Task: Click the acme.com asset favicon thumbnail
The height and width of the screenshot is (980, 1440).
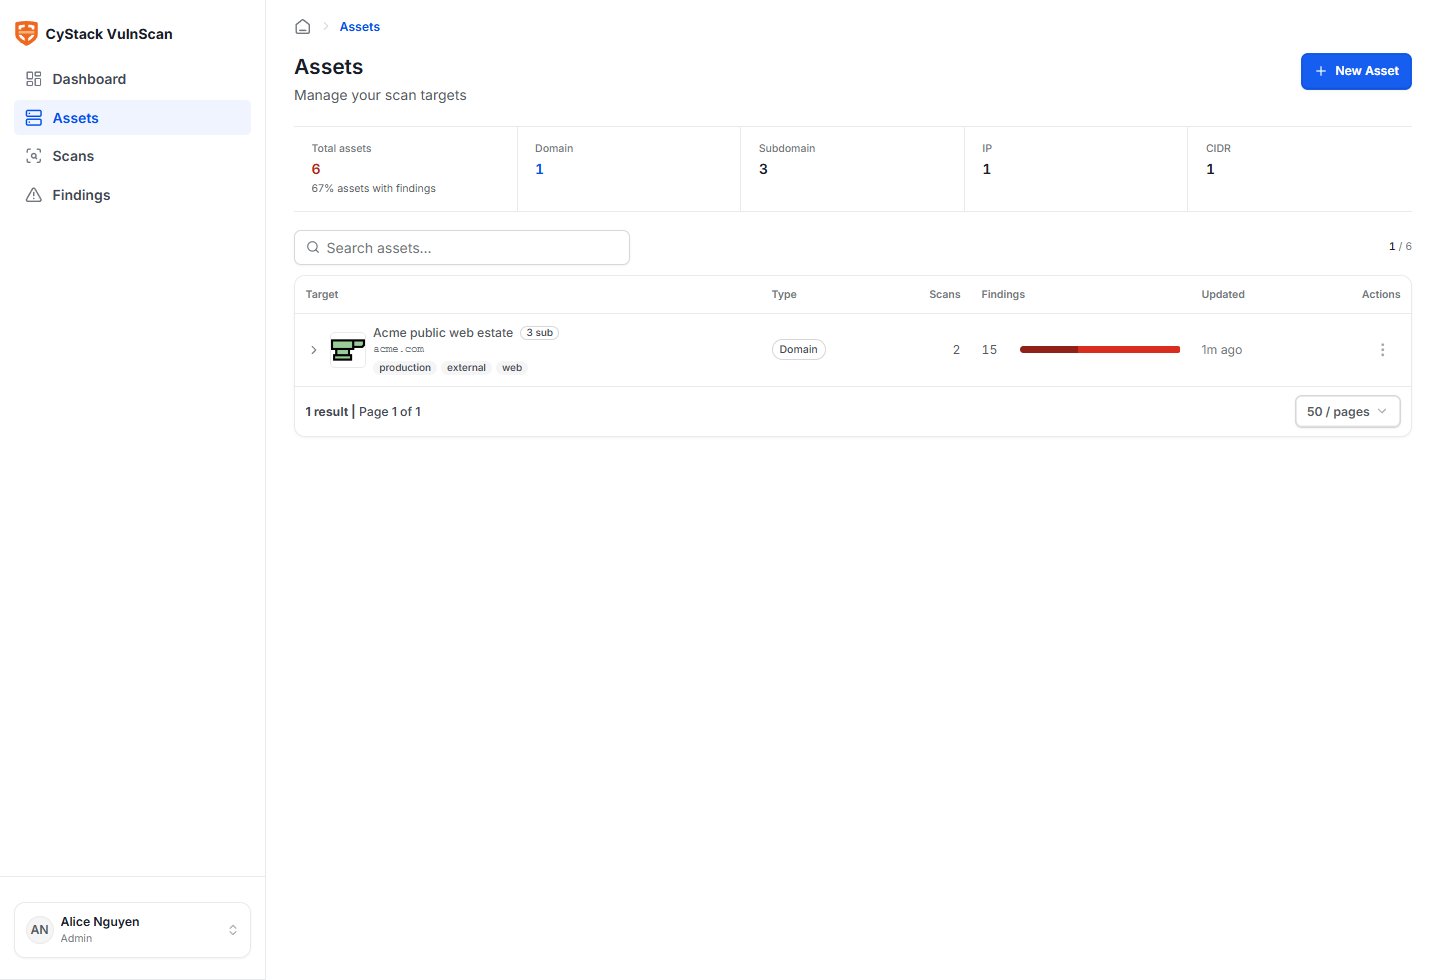Action: (348, 350)
